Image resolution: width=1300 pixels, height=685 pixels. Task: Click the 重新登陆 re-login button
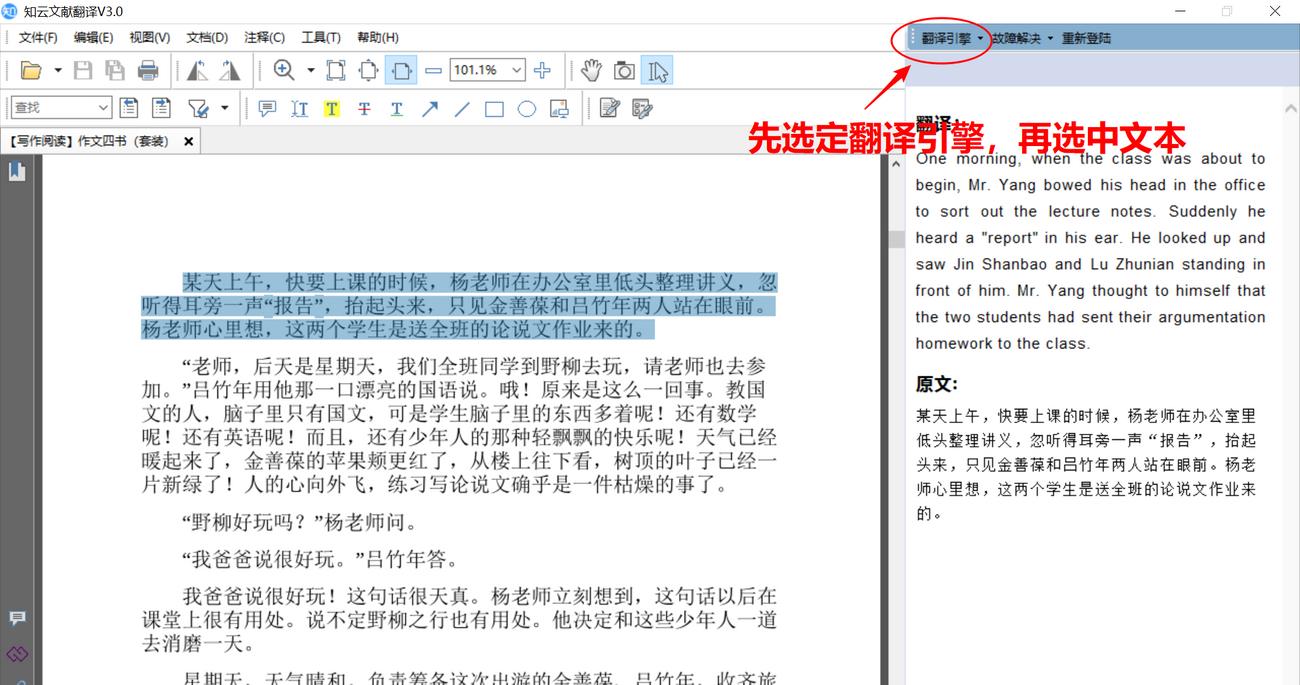pos(1085,36)
